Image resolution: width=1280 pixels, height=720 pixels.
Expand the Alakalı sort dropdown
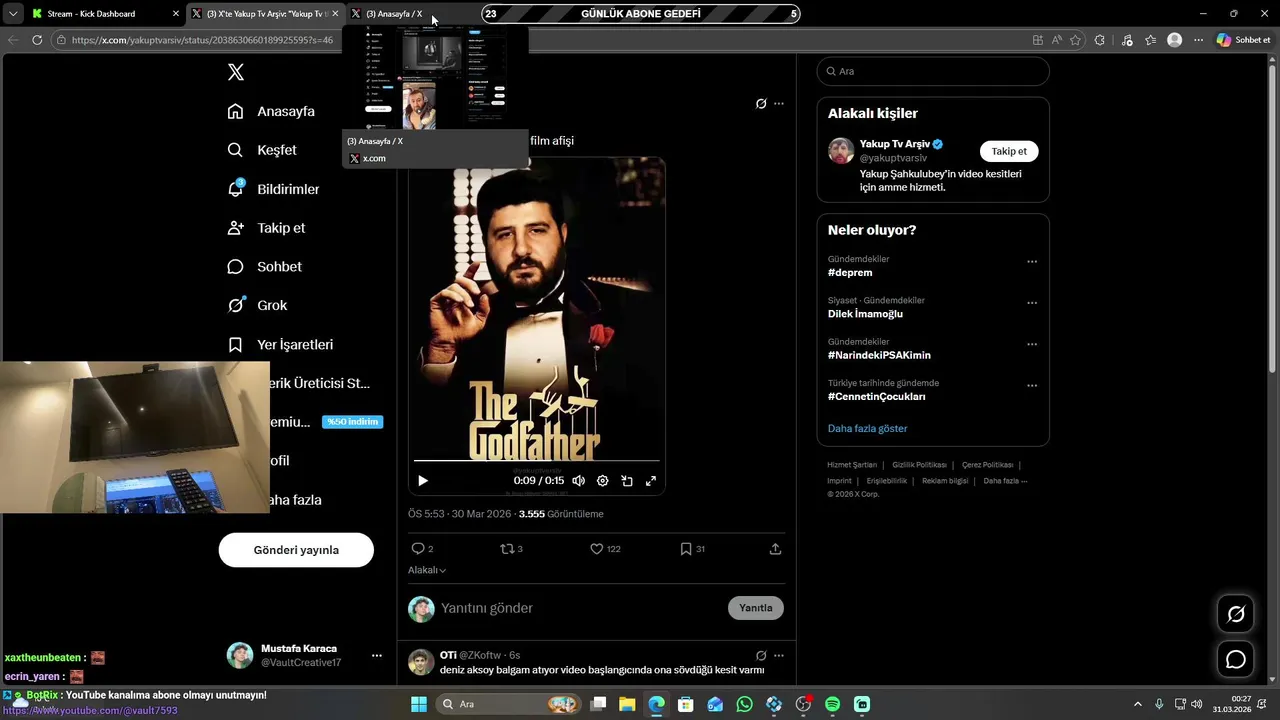pyautogui.click(x=427, y=570)
